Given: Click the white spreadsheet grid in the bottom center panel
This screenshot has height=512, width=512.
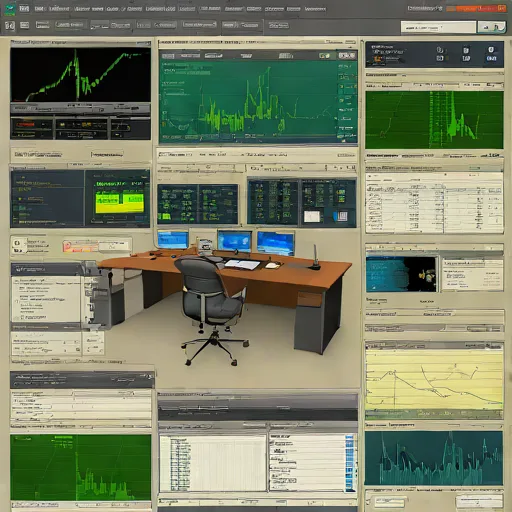Looking at the screenshot, I should pyautogui.click(x=213, y=463).
